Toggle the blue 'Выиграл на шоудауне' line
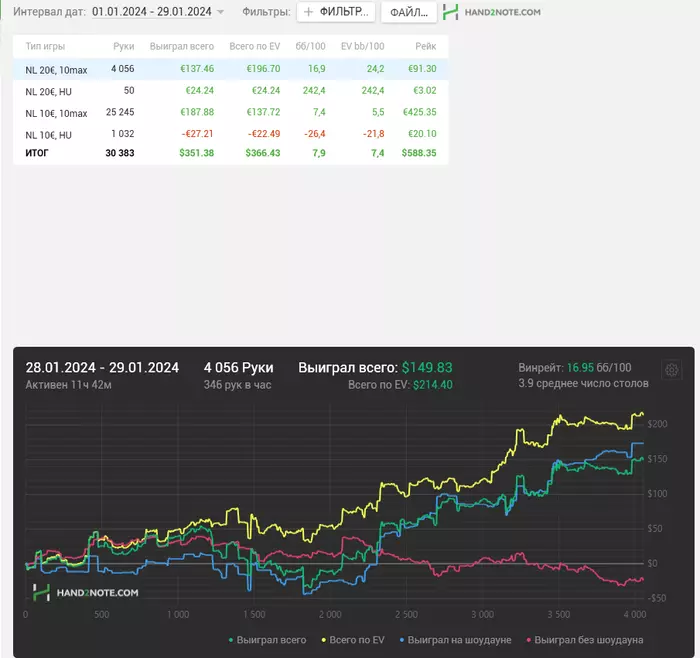Image resolution: width=700 pixels, height=658 pixels. point(459,639)
